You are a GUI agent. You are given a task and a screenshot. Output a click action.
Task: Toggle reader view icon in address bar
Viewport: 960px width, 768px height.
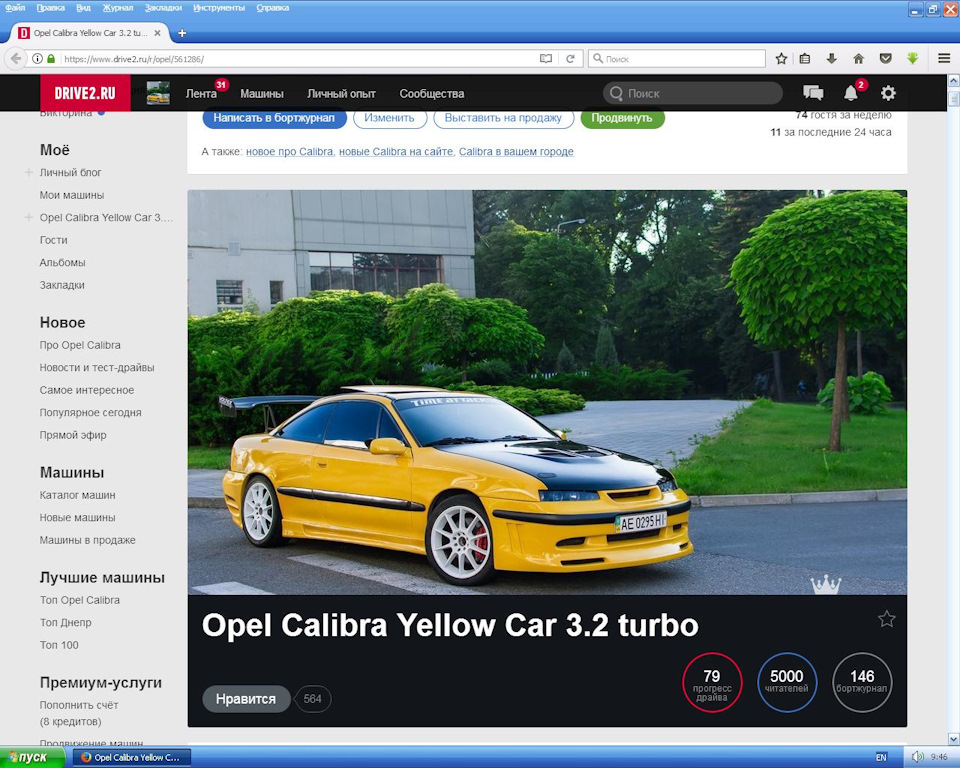pos(546,59)
